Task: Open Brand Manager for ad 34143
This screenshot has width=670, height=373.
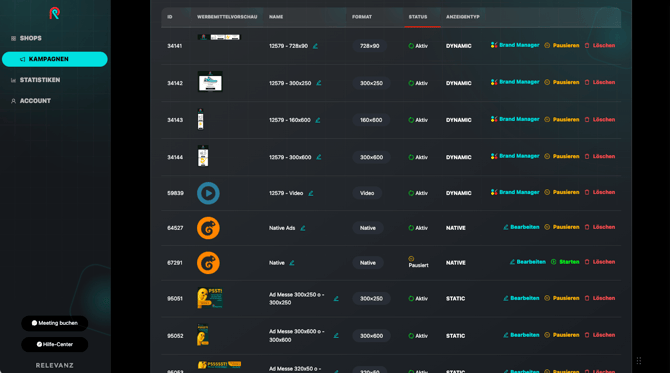Action: 515,119
